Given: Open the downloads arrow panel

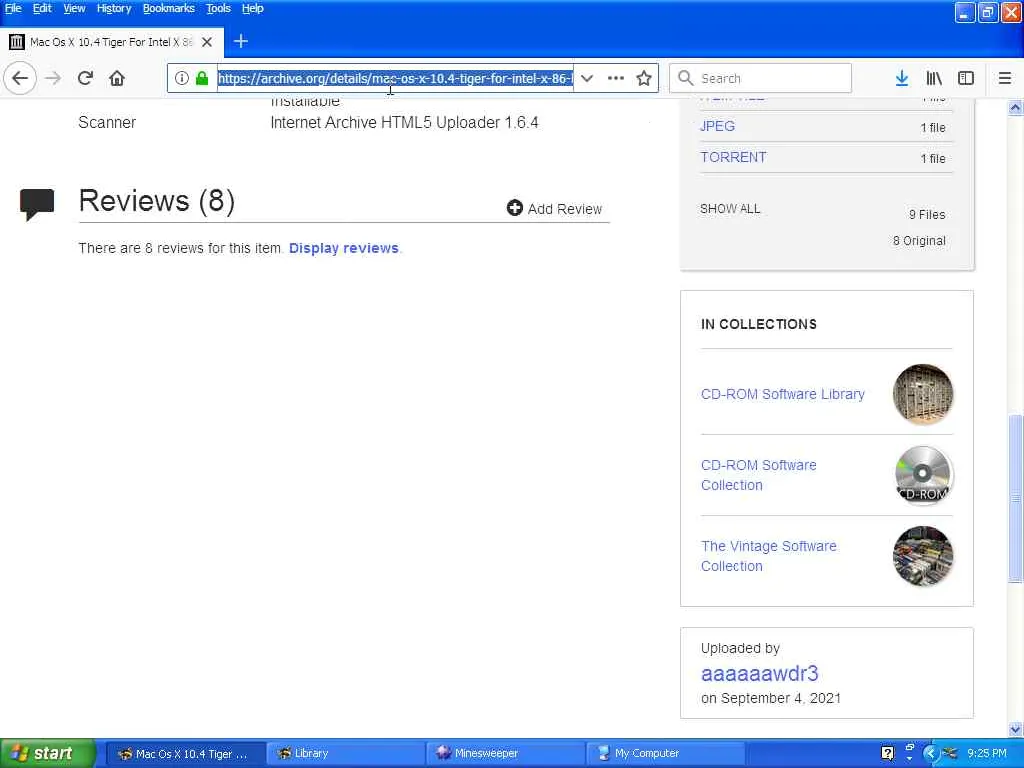Looking at the screenshot, I should point(902,78).
